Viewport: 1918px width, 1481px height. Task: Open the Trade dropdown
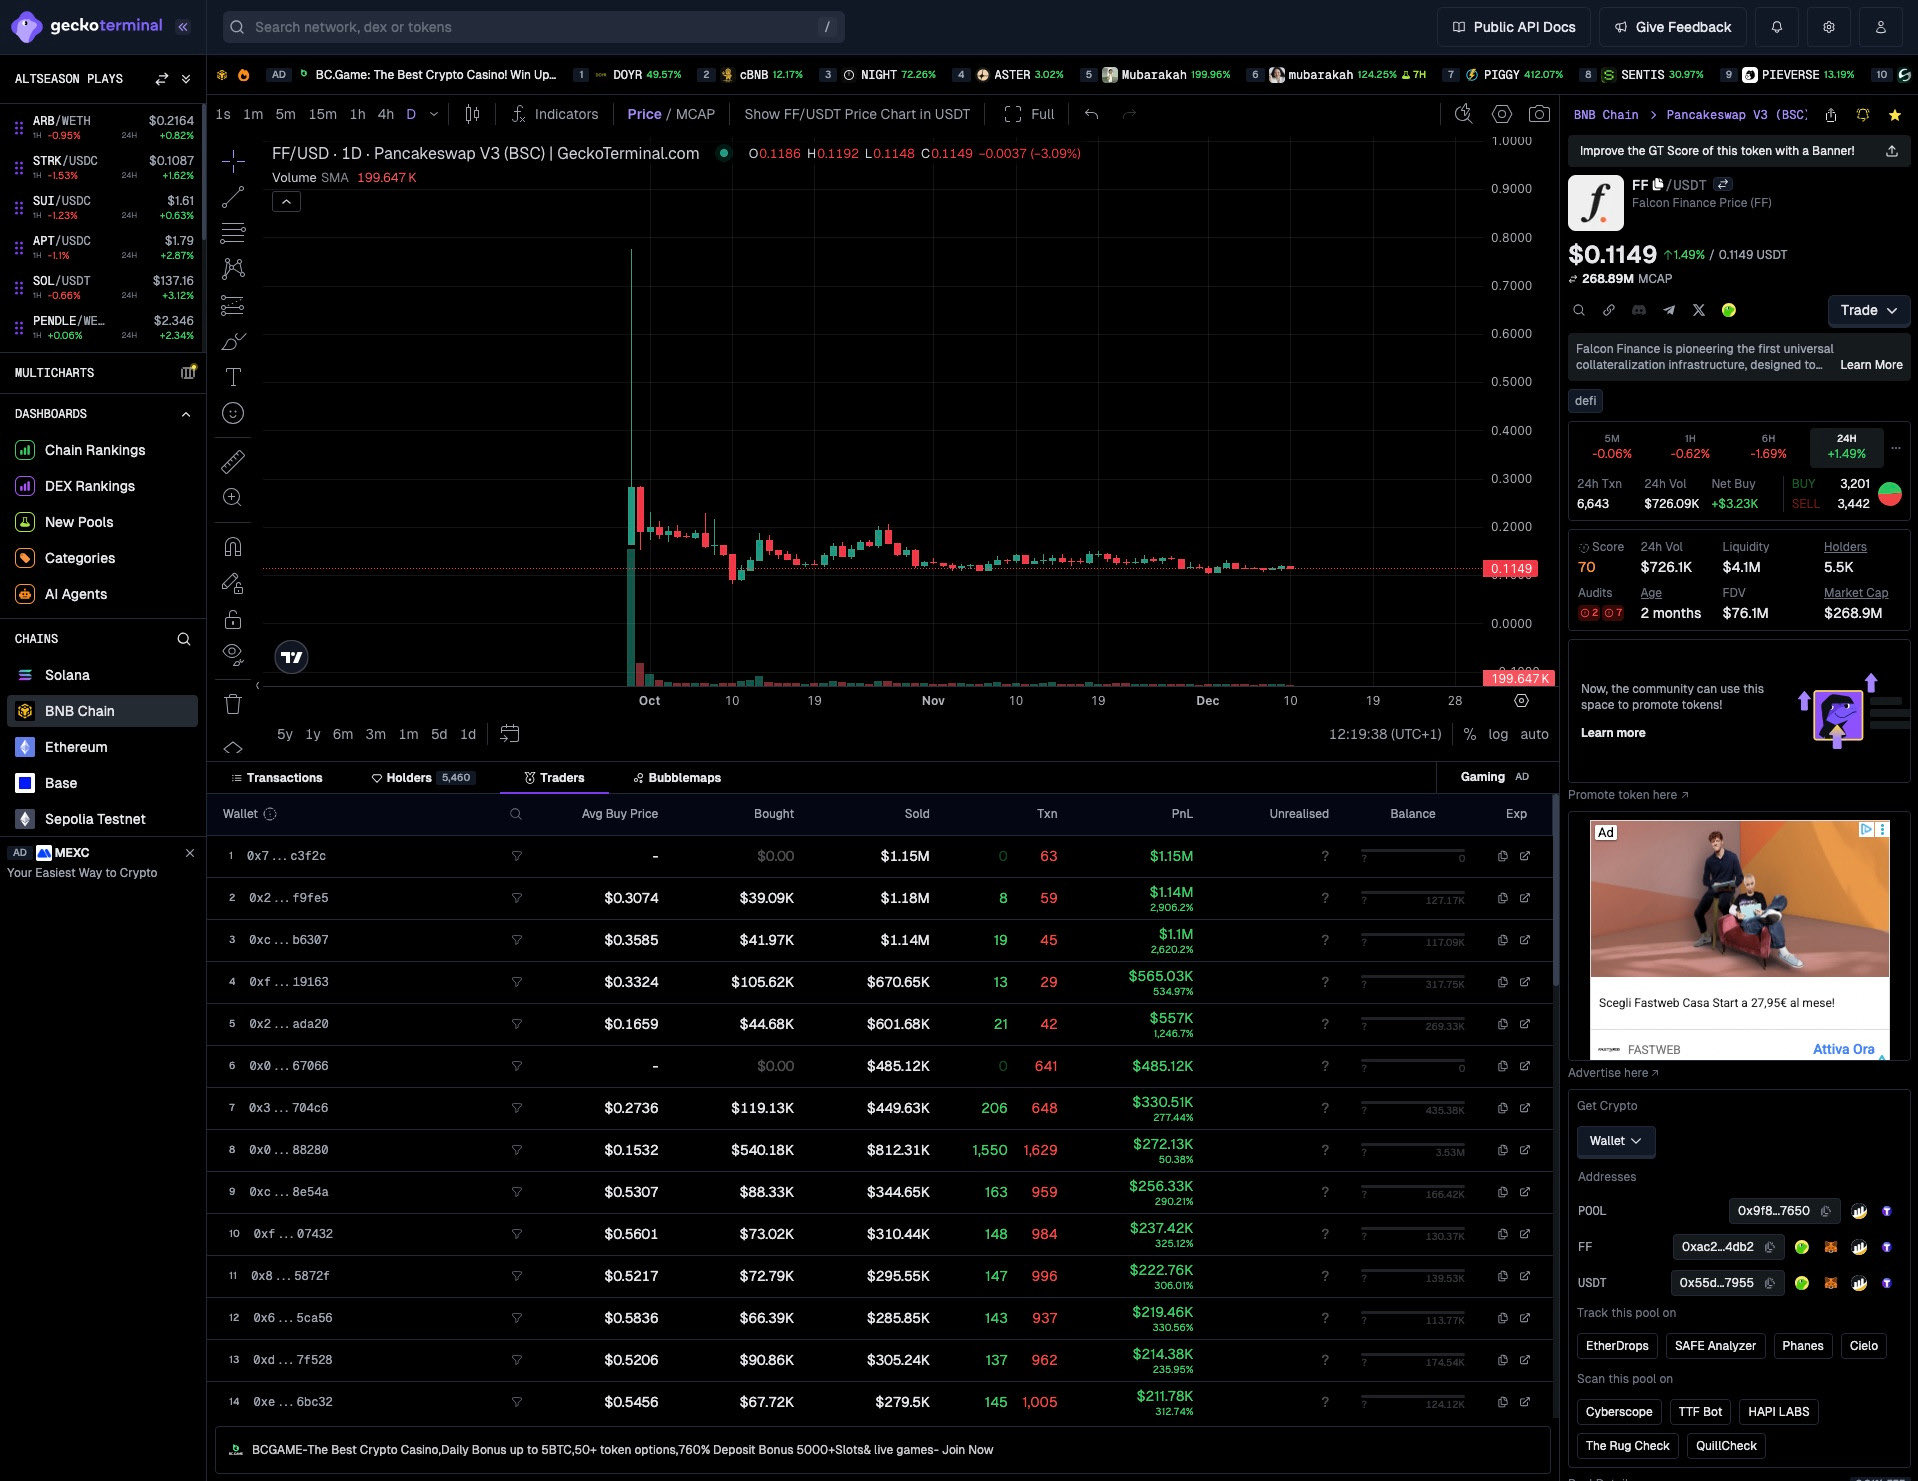pyautogui.click(x=1869, y=310)
